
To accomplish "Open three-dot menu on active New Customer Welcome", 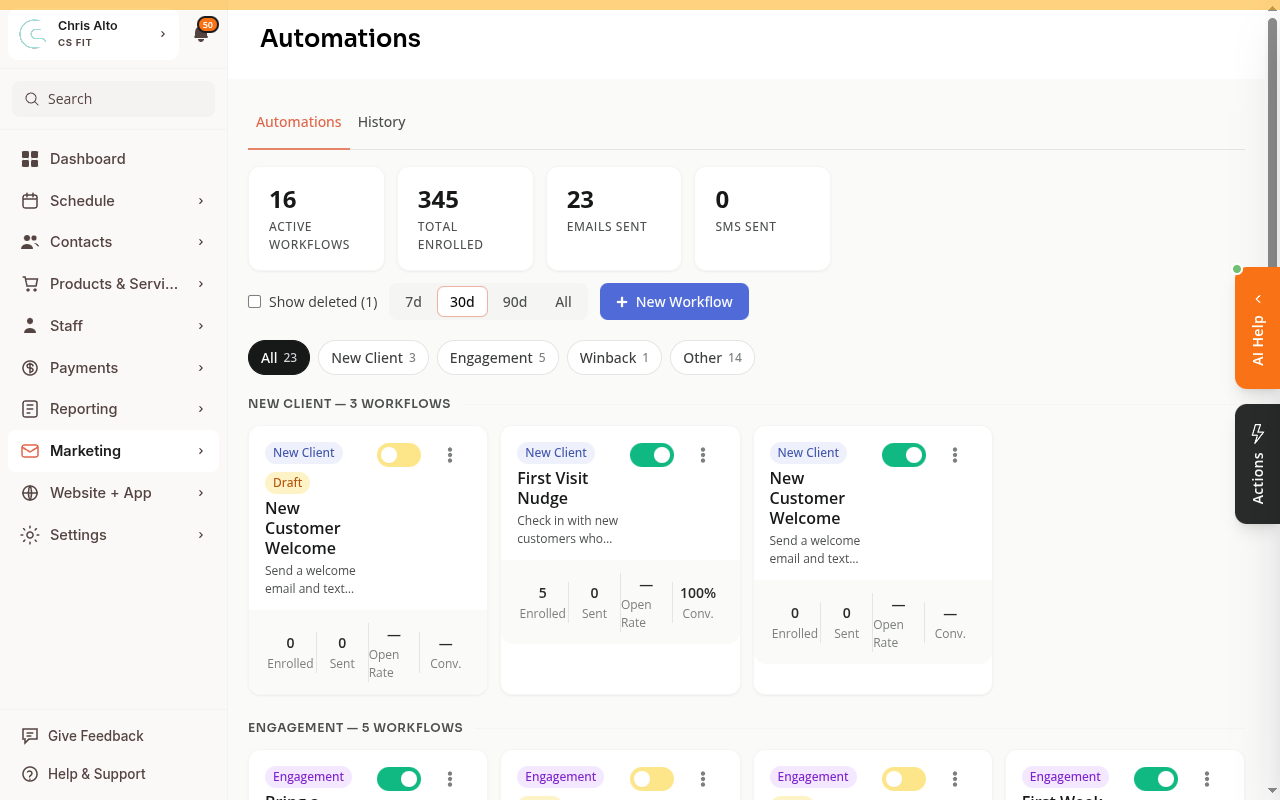I will point(955,455).
